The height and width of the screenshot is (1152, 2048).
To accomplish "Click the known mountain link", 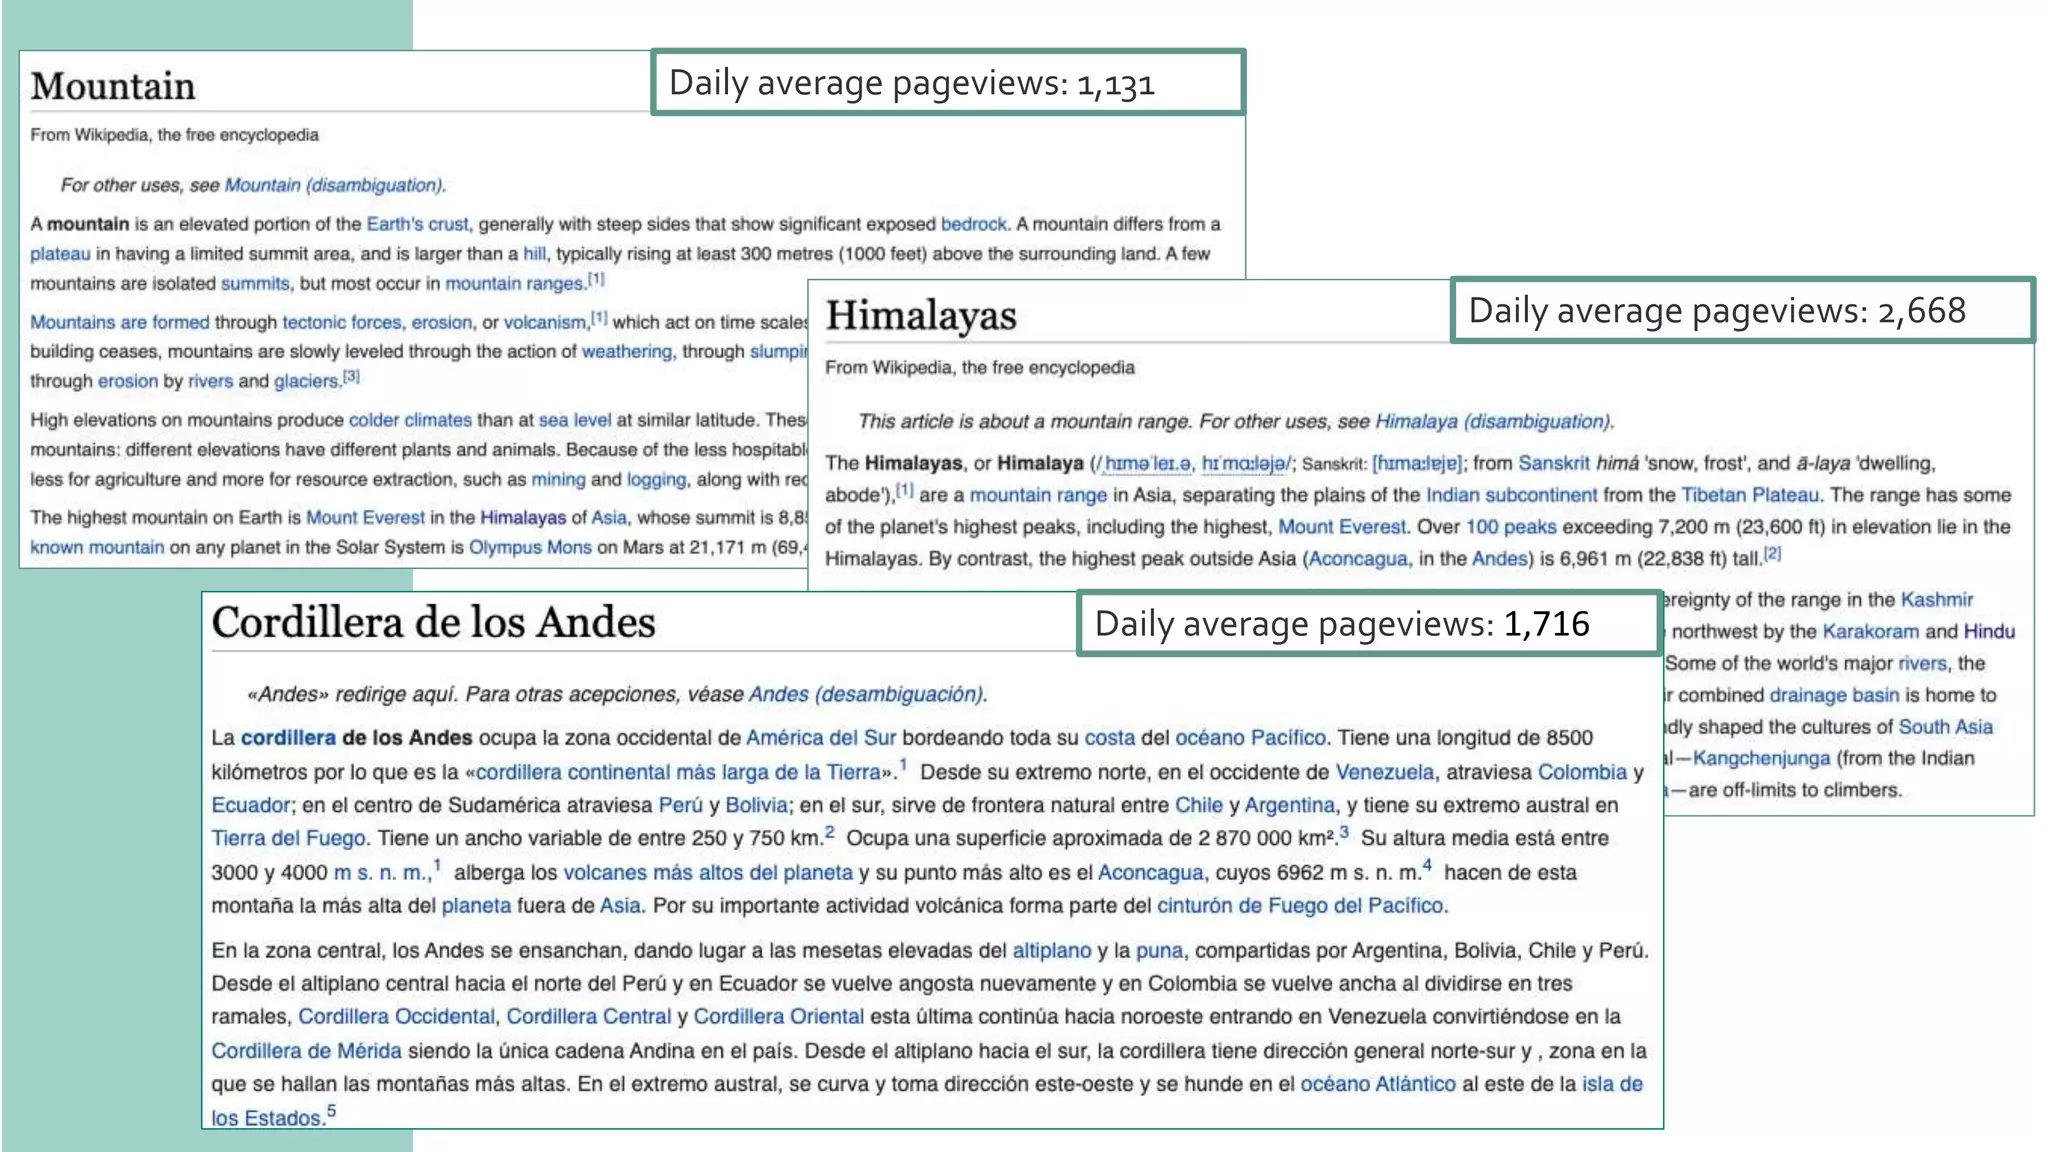I will 97,547.
